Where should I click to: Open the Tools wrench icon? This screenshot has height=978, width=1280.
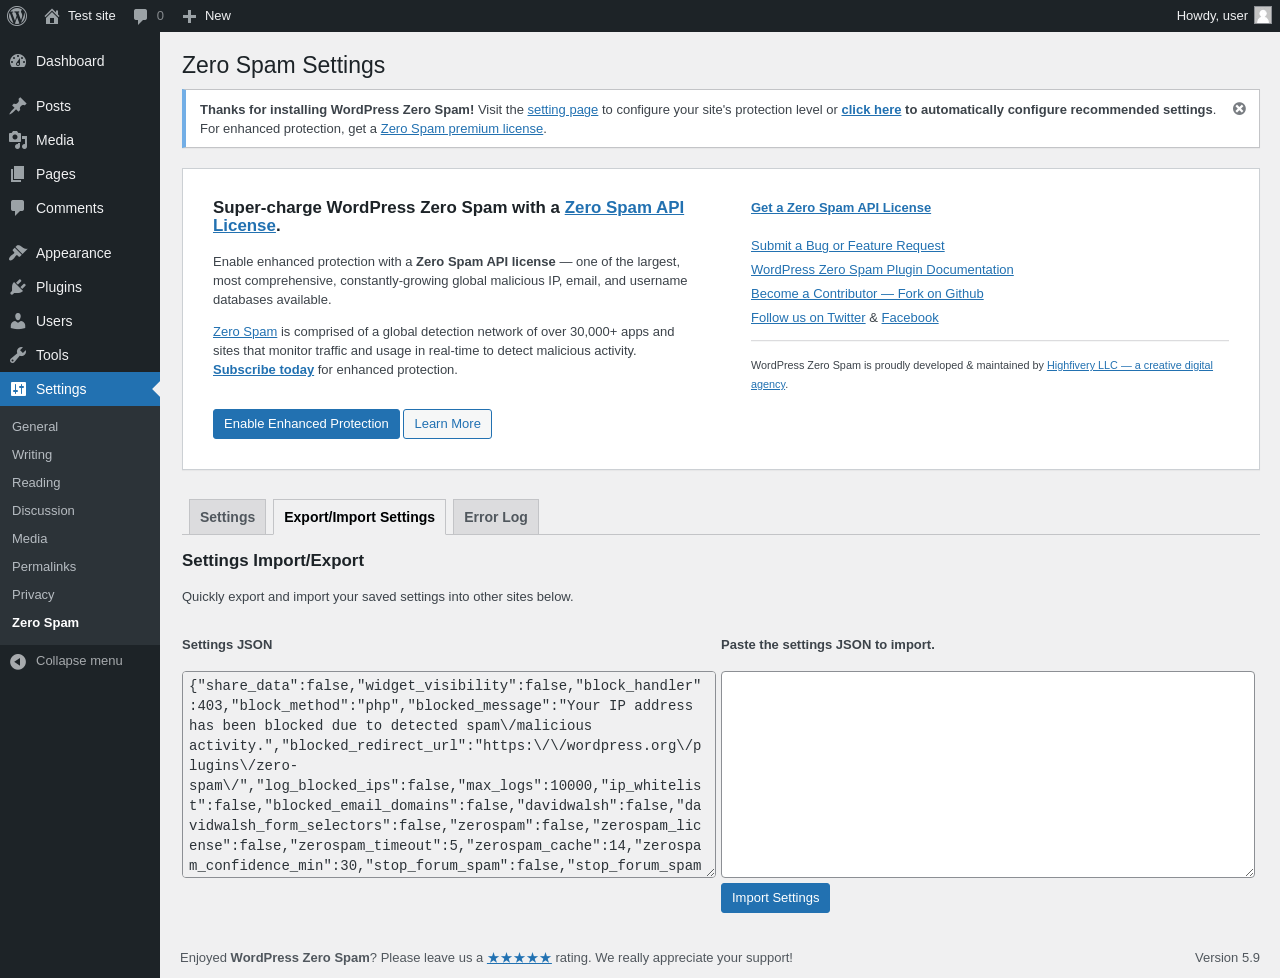(18, 355)
